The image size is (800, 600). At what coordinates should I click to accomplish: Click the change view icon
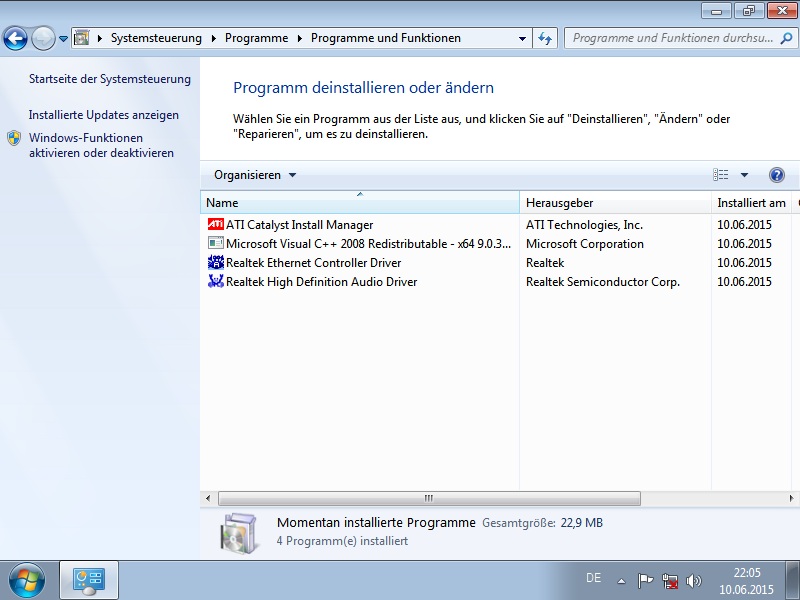click(720, 175)
